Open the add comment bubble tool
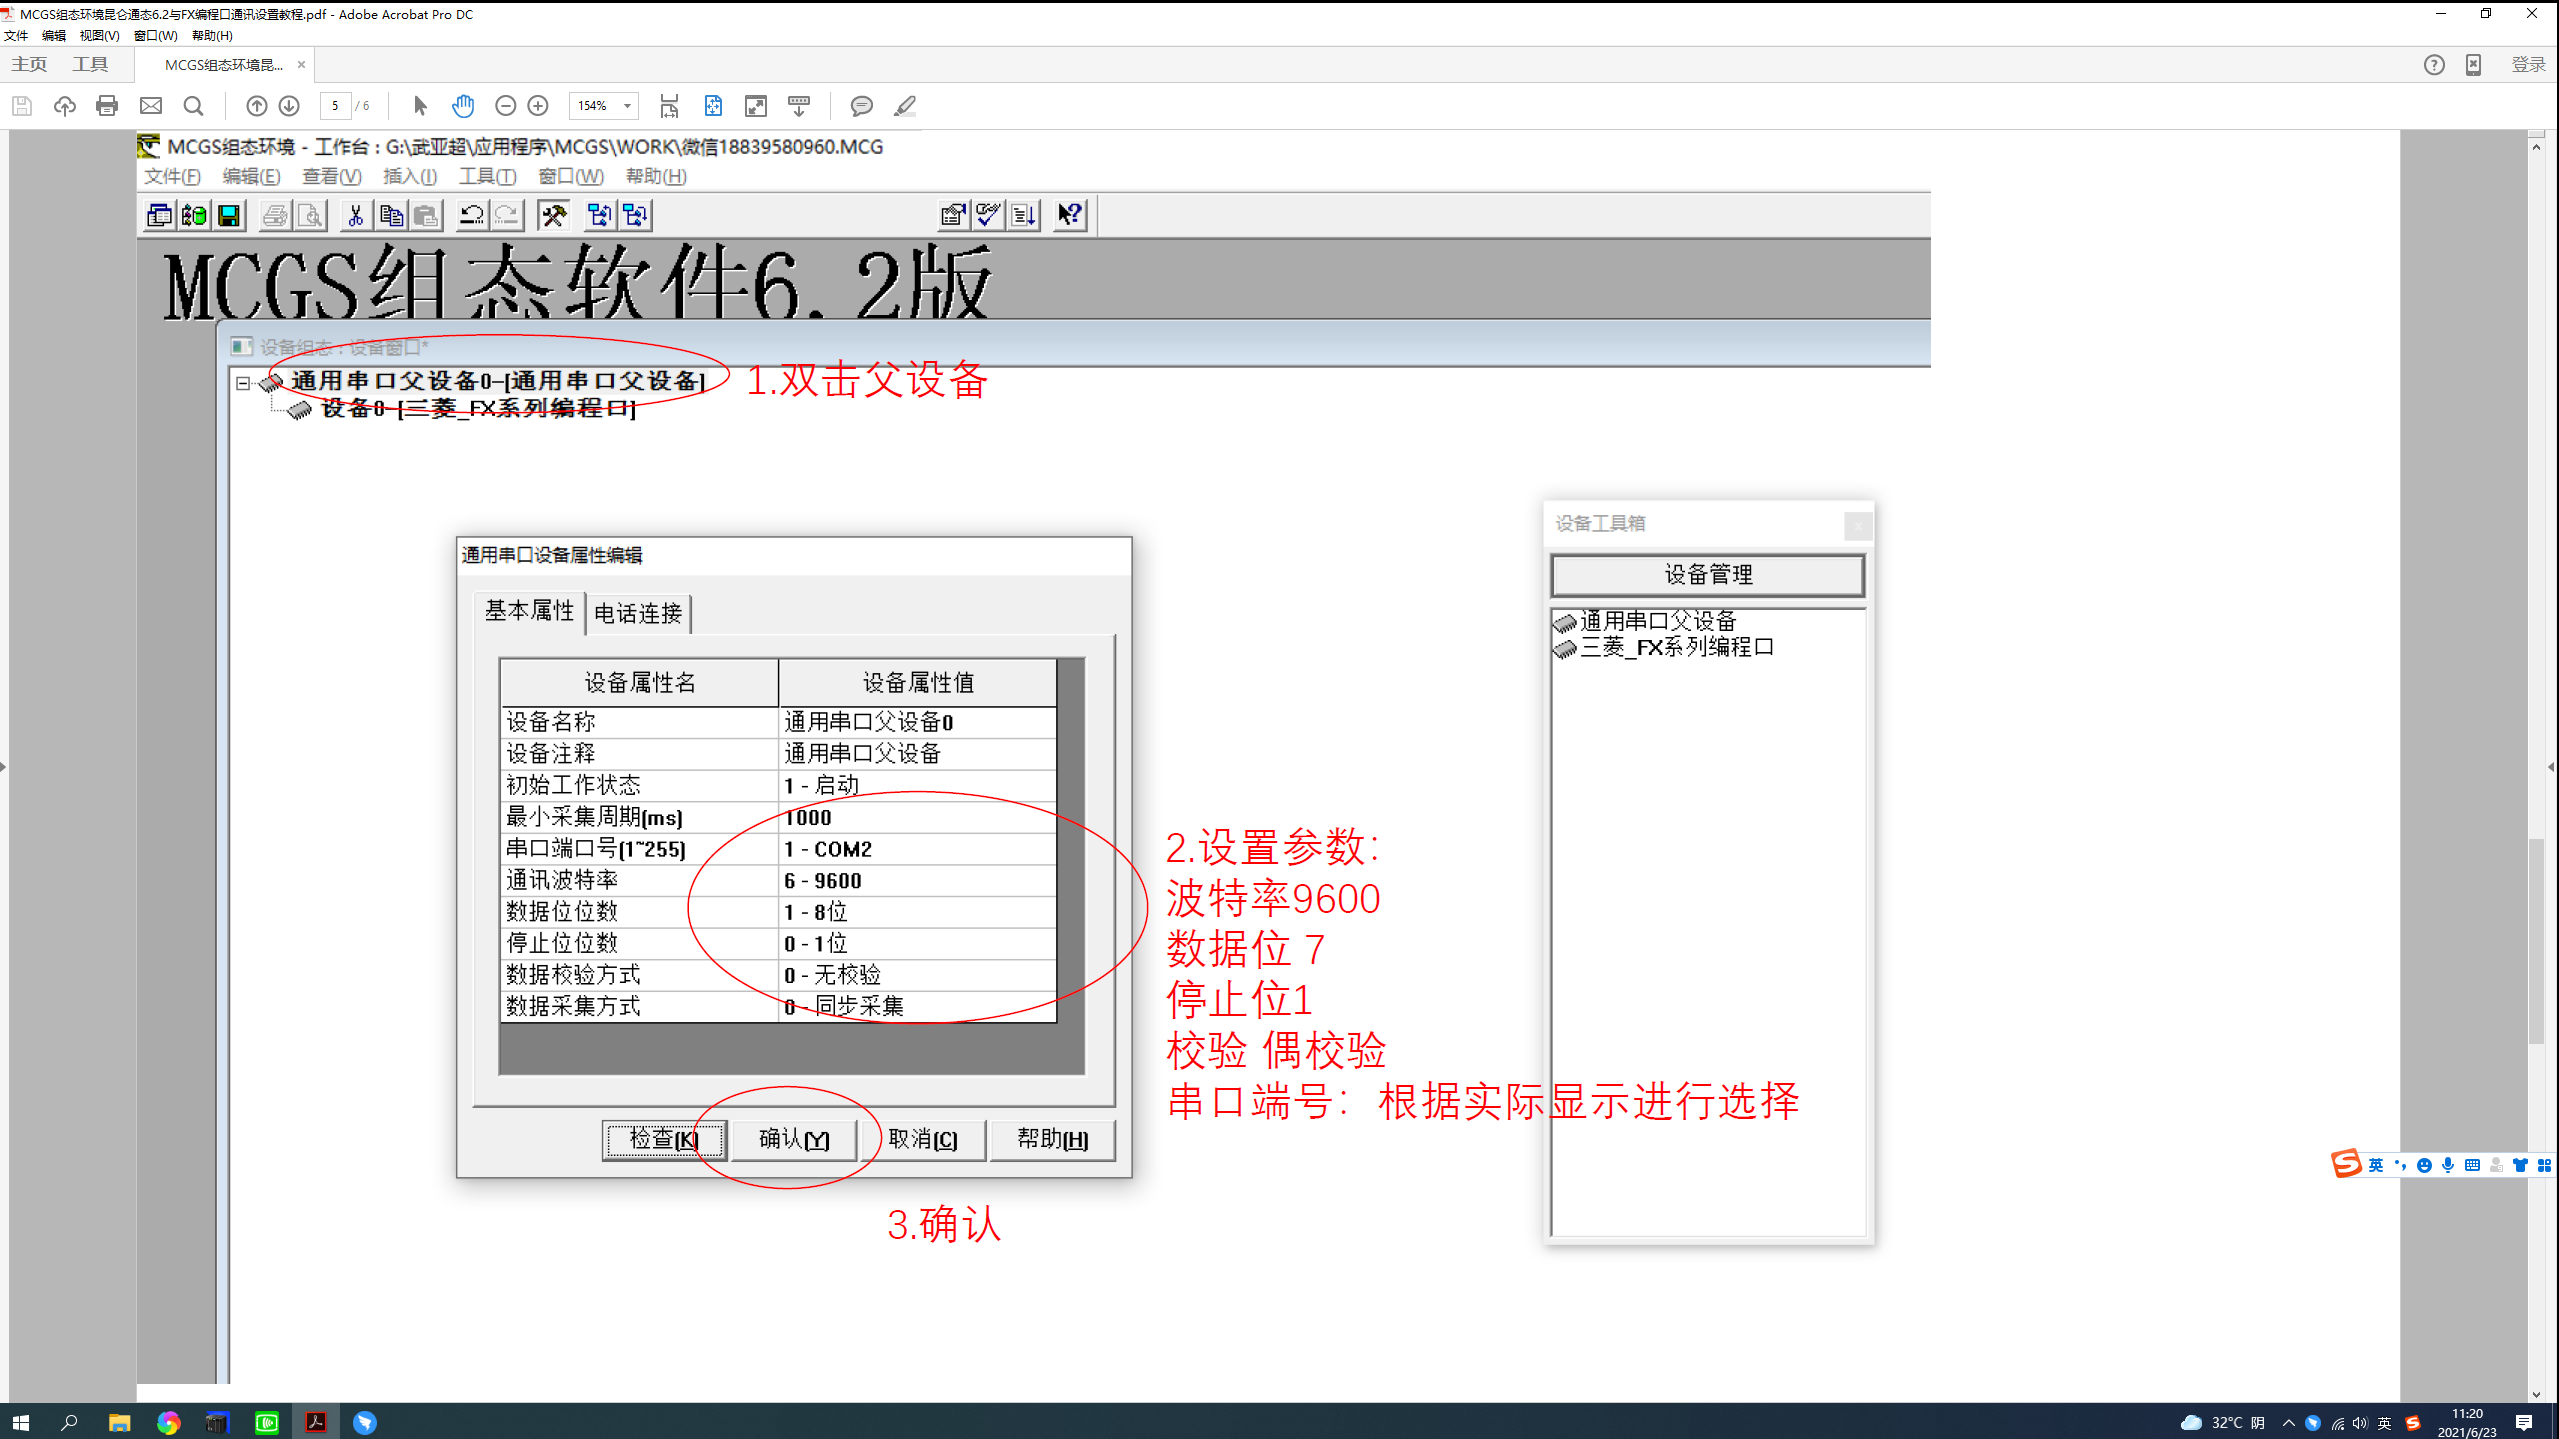The width and height of the screenshot is (2559, 1439). tap(861, 106)
